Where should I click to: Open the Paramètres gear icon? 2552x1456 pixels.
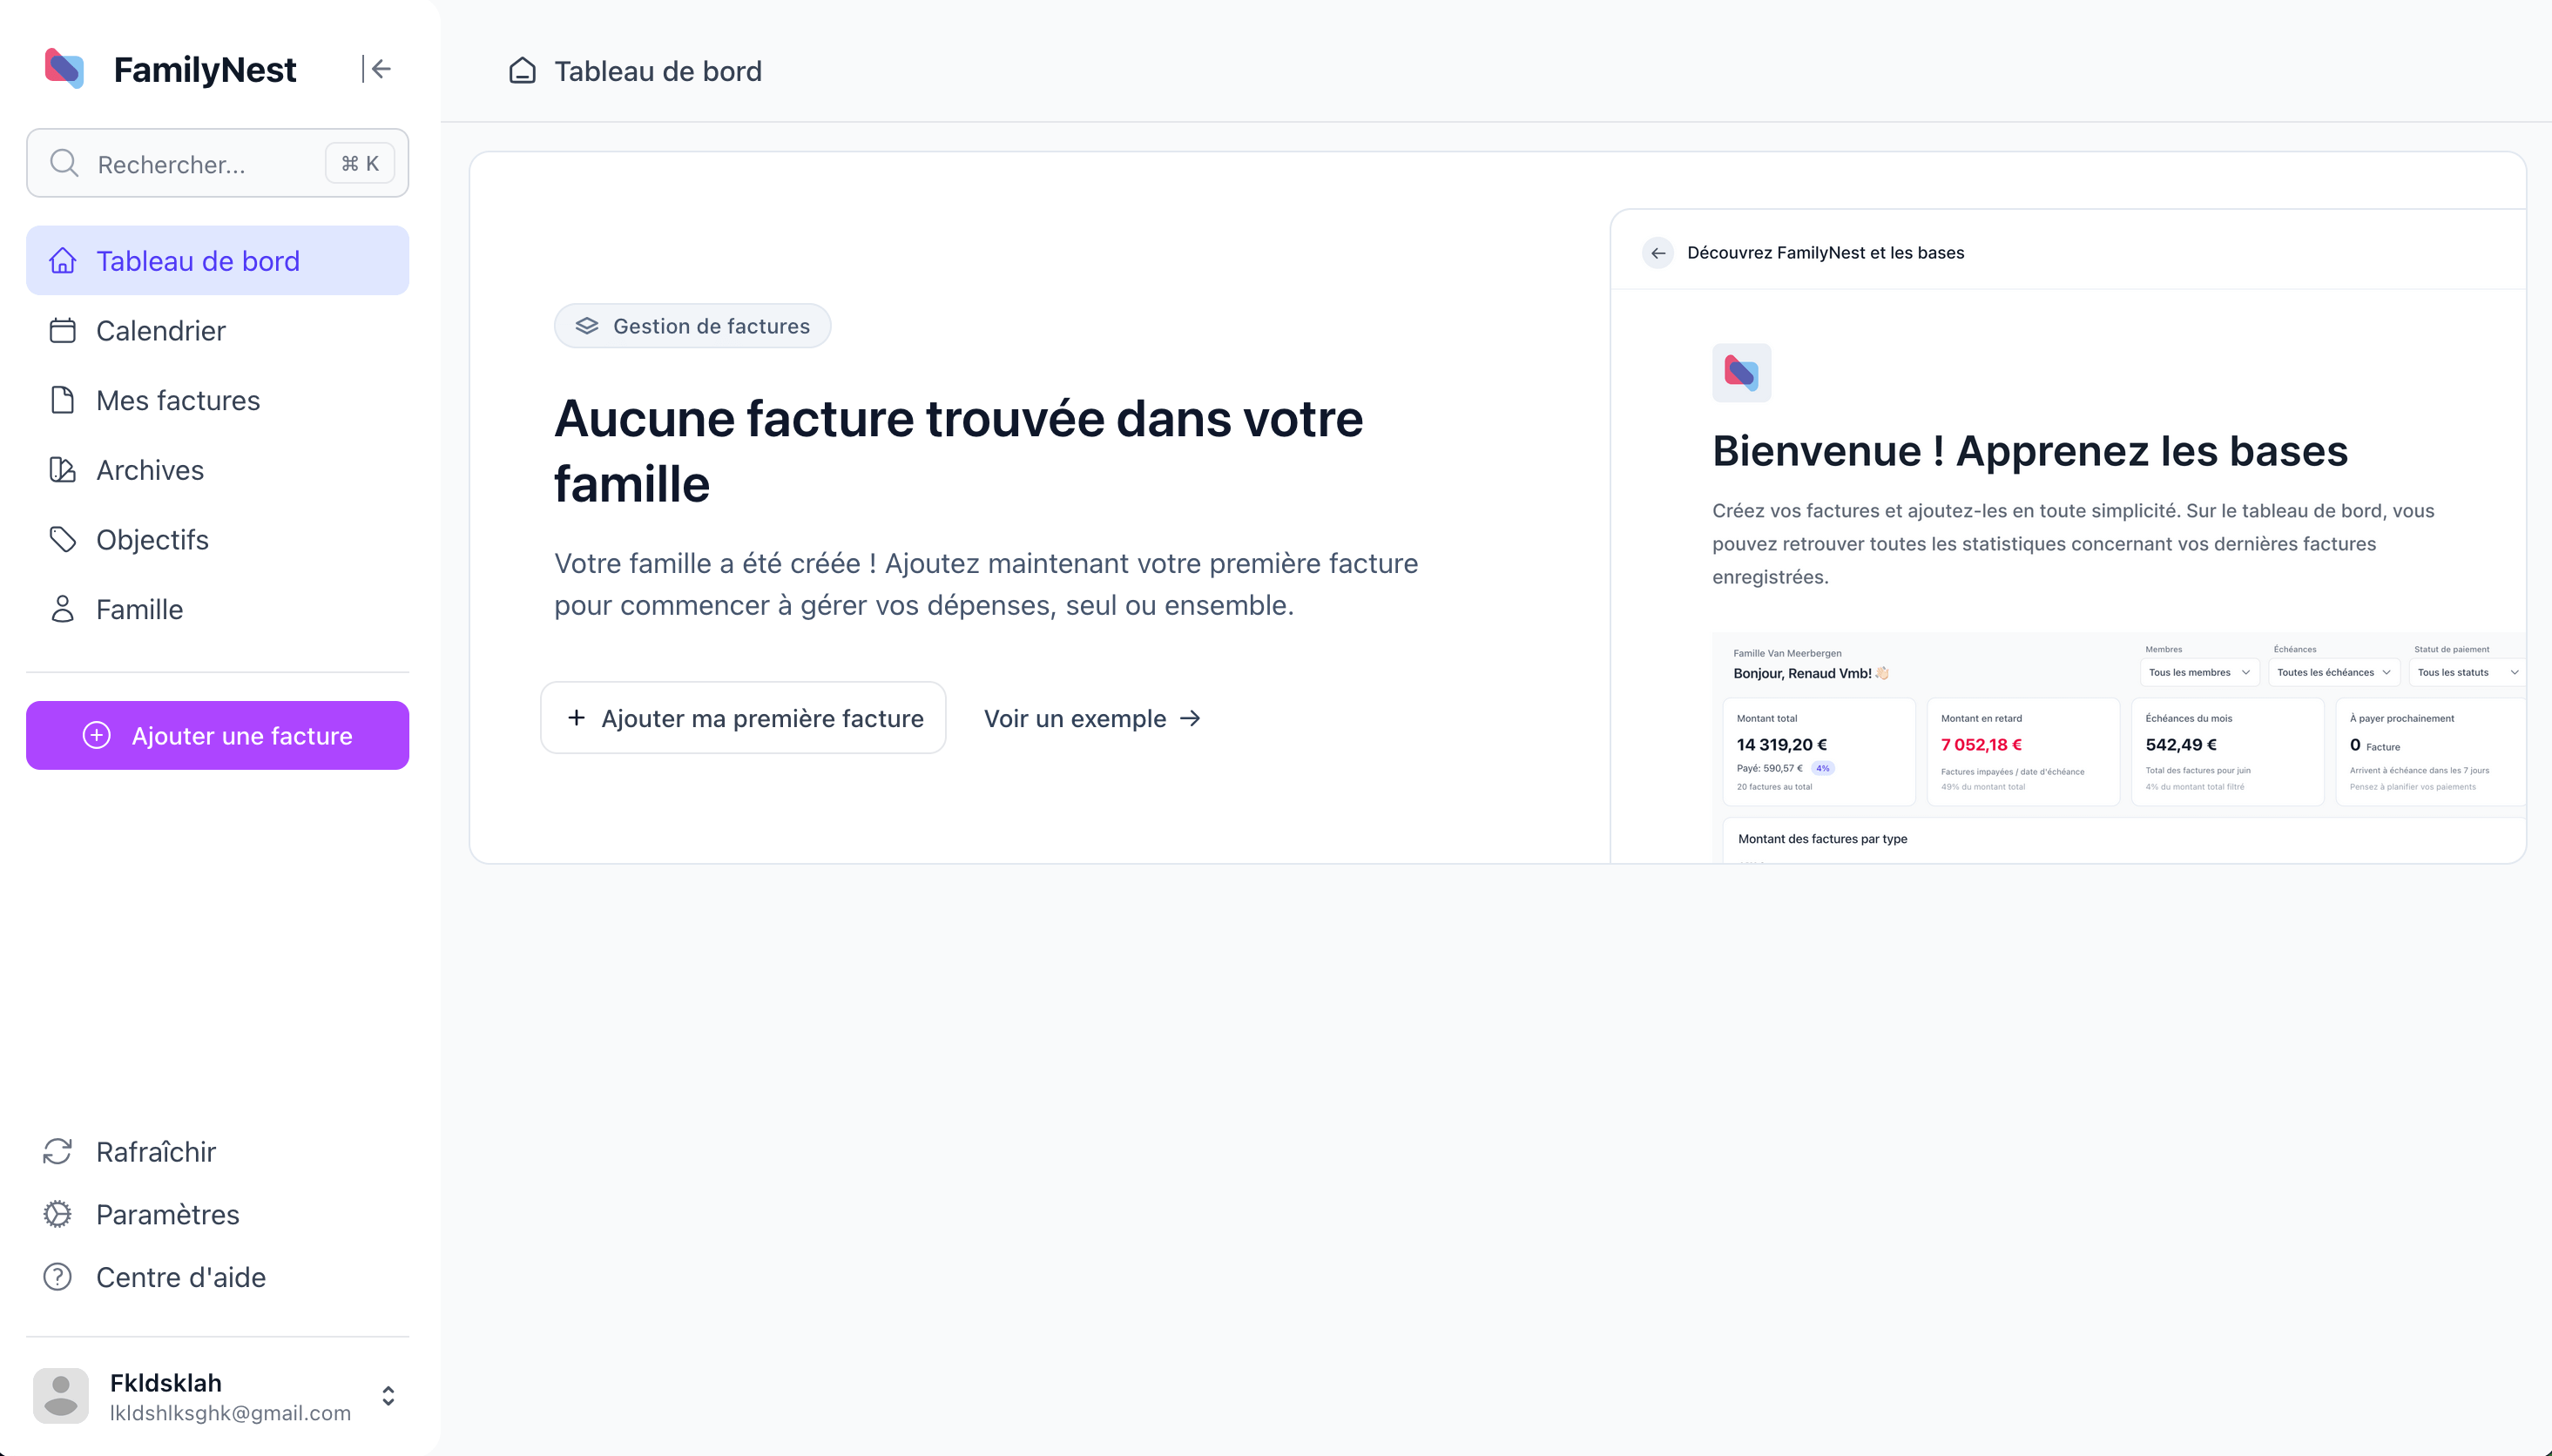58,1214
